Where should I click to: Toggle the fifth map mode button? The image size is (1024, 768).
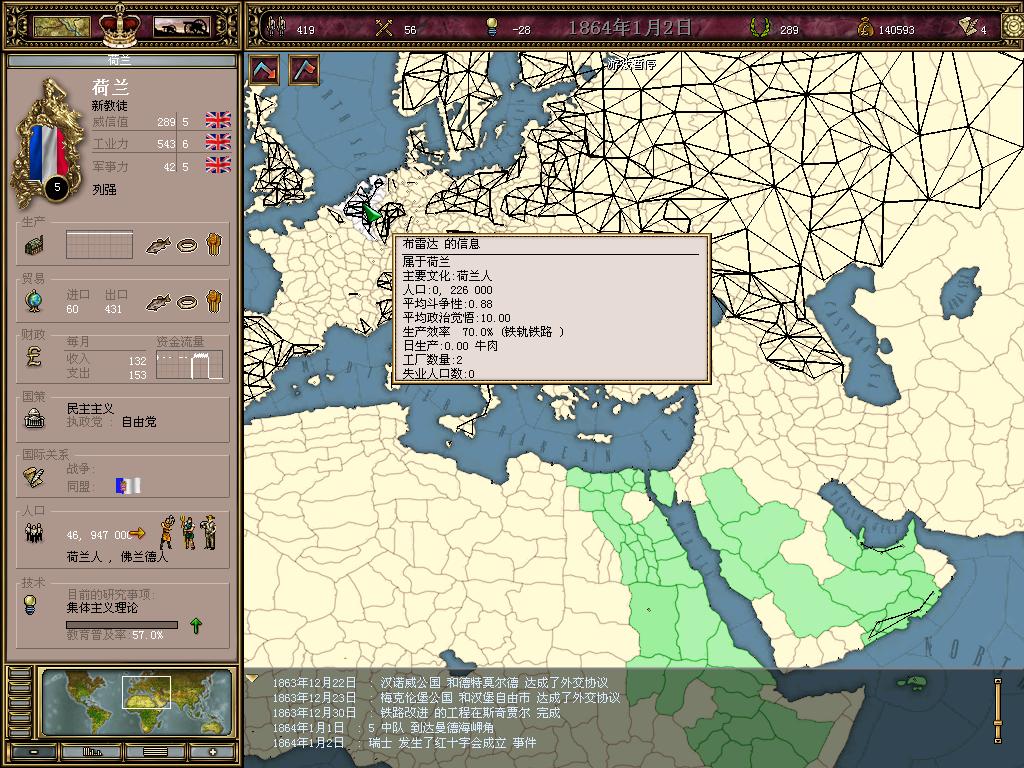pyautogui.click(x=20, y=732)
